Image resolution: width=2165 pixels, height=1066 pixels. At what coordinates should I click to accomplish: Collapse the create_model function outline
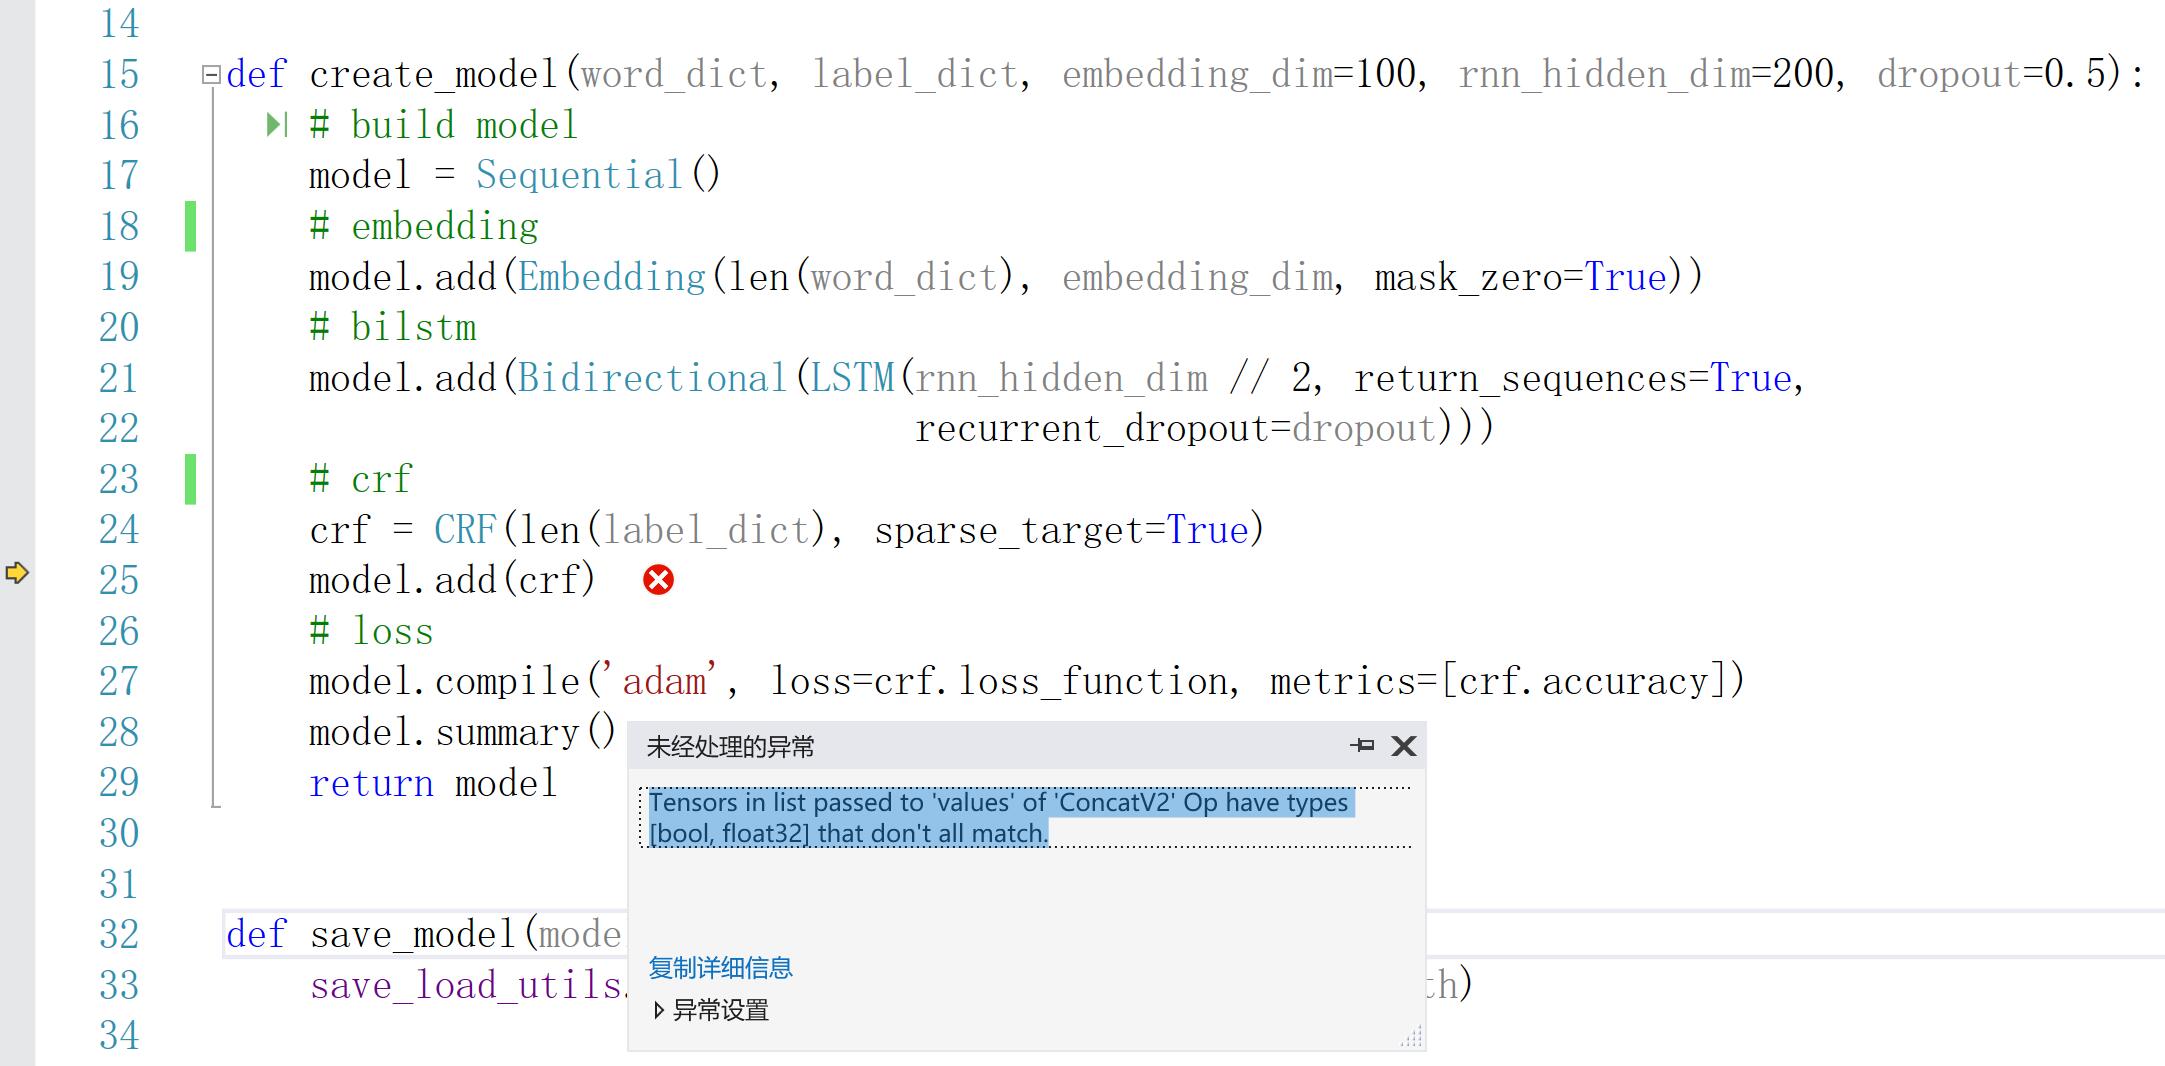[210, 75]
